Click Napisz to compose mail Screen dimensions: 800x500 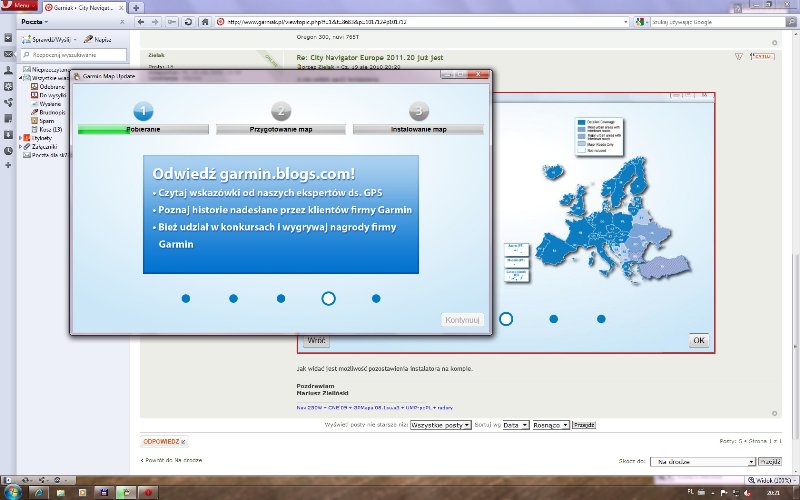tap(97, 39)
